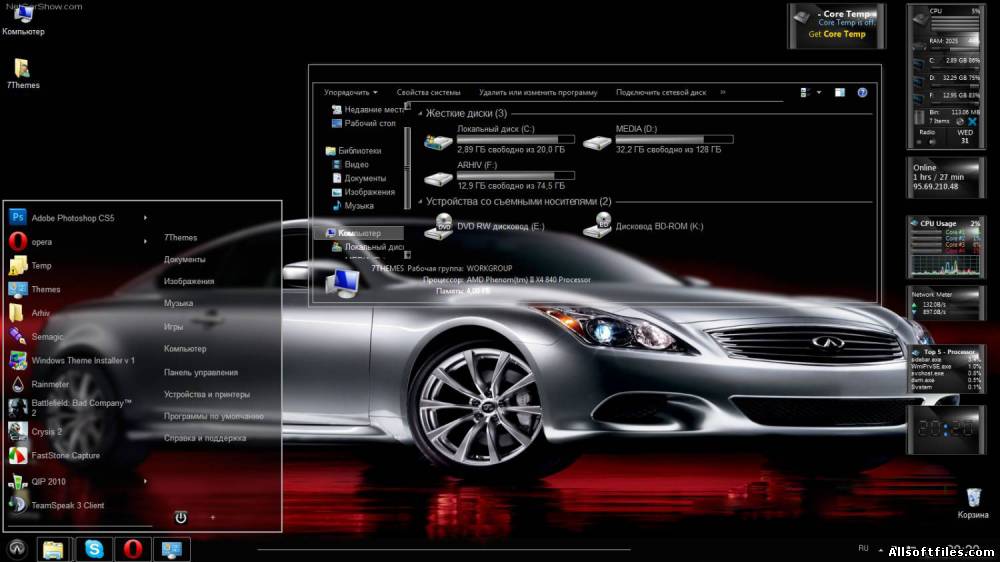Select Библиотеки in navigation pane
This screenshot has height=562, width=1000.
[x=353, y=151]
